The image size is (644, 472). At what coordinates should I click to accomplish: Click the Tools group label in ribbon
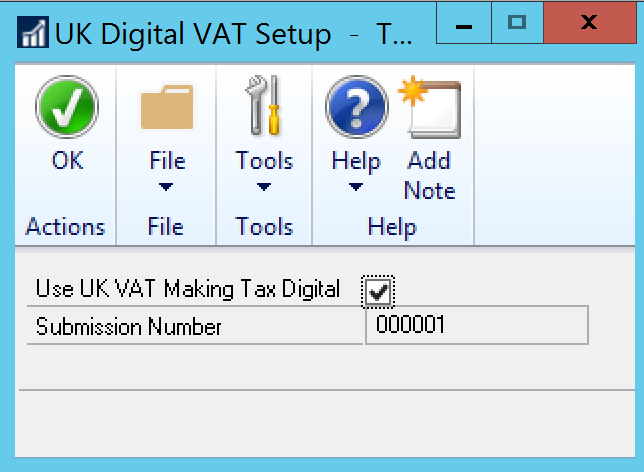264,227
